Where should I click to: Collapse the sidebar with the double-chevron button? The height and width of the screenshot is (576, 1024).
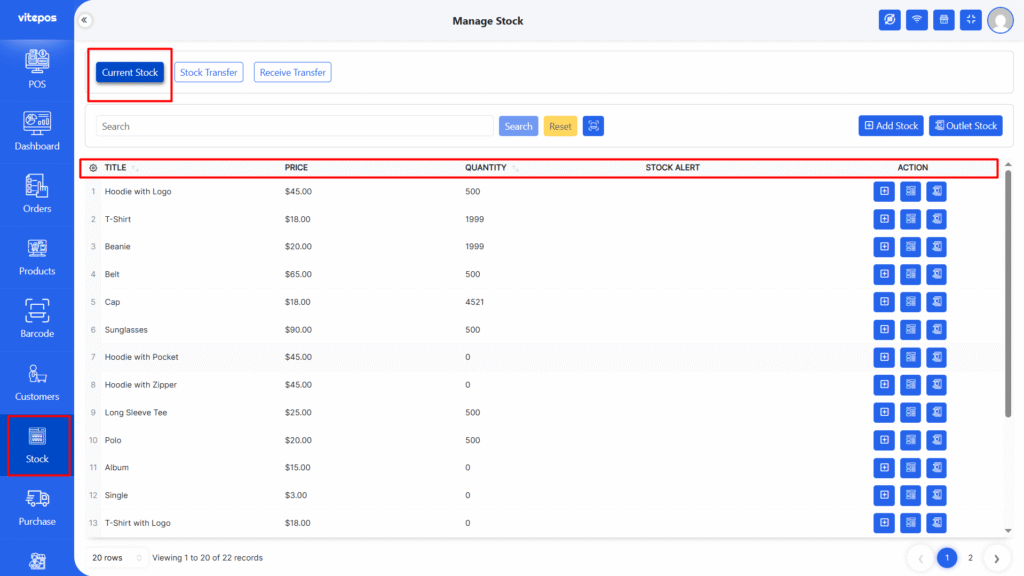(x=84, y=20)
